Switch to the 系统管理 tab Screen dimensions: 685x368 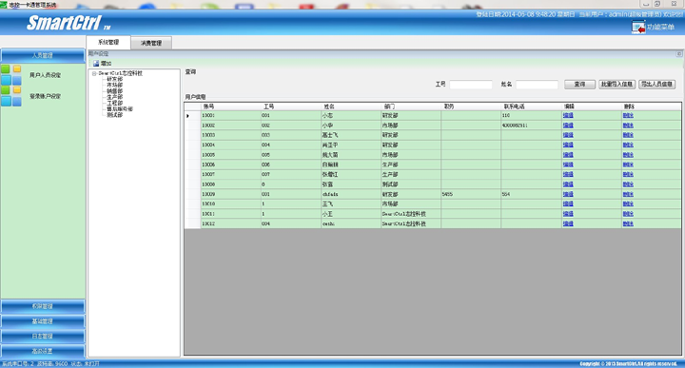pos(108,42)
